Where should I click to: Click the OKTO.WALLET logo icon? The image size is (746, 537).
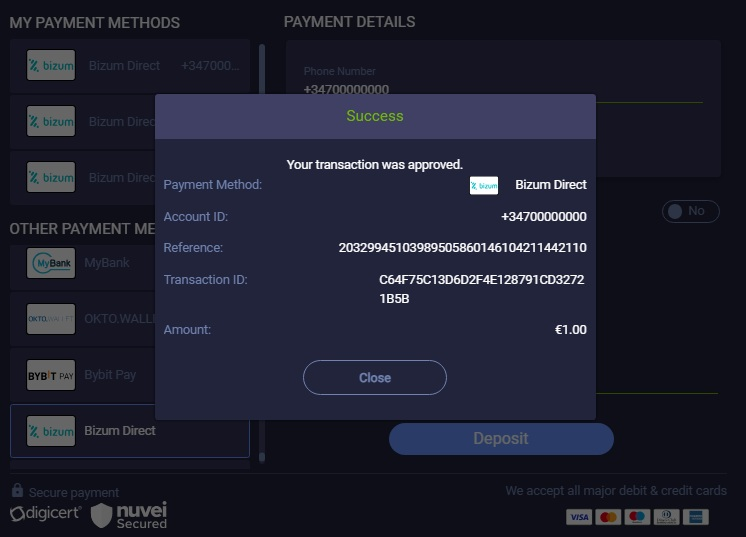pyautogui.click(x=51, y=319)
